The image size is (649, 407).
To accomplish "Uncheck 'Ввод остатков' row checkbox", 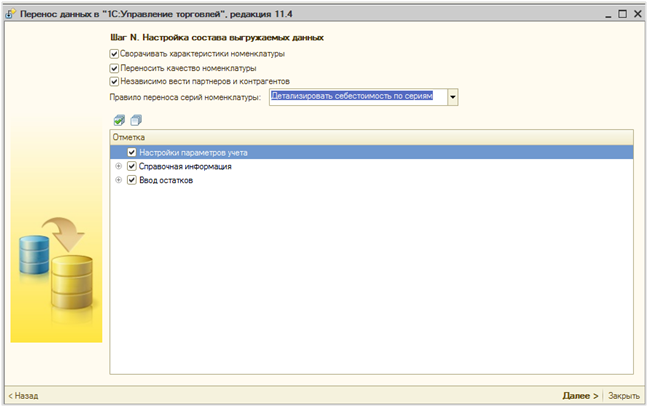I will [132, 180].
